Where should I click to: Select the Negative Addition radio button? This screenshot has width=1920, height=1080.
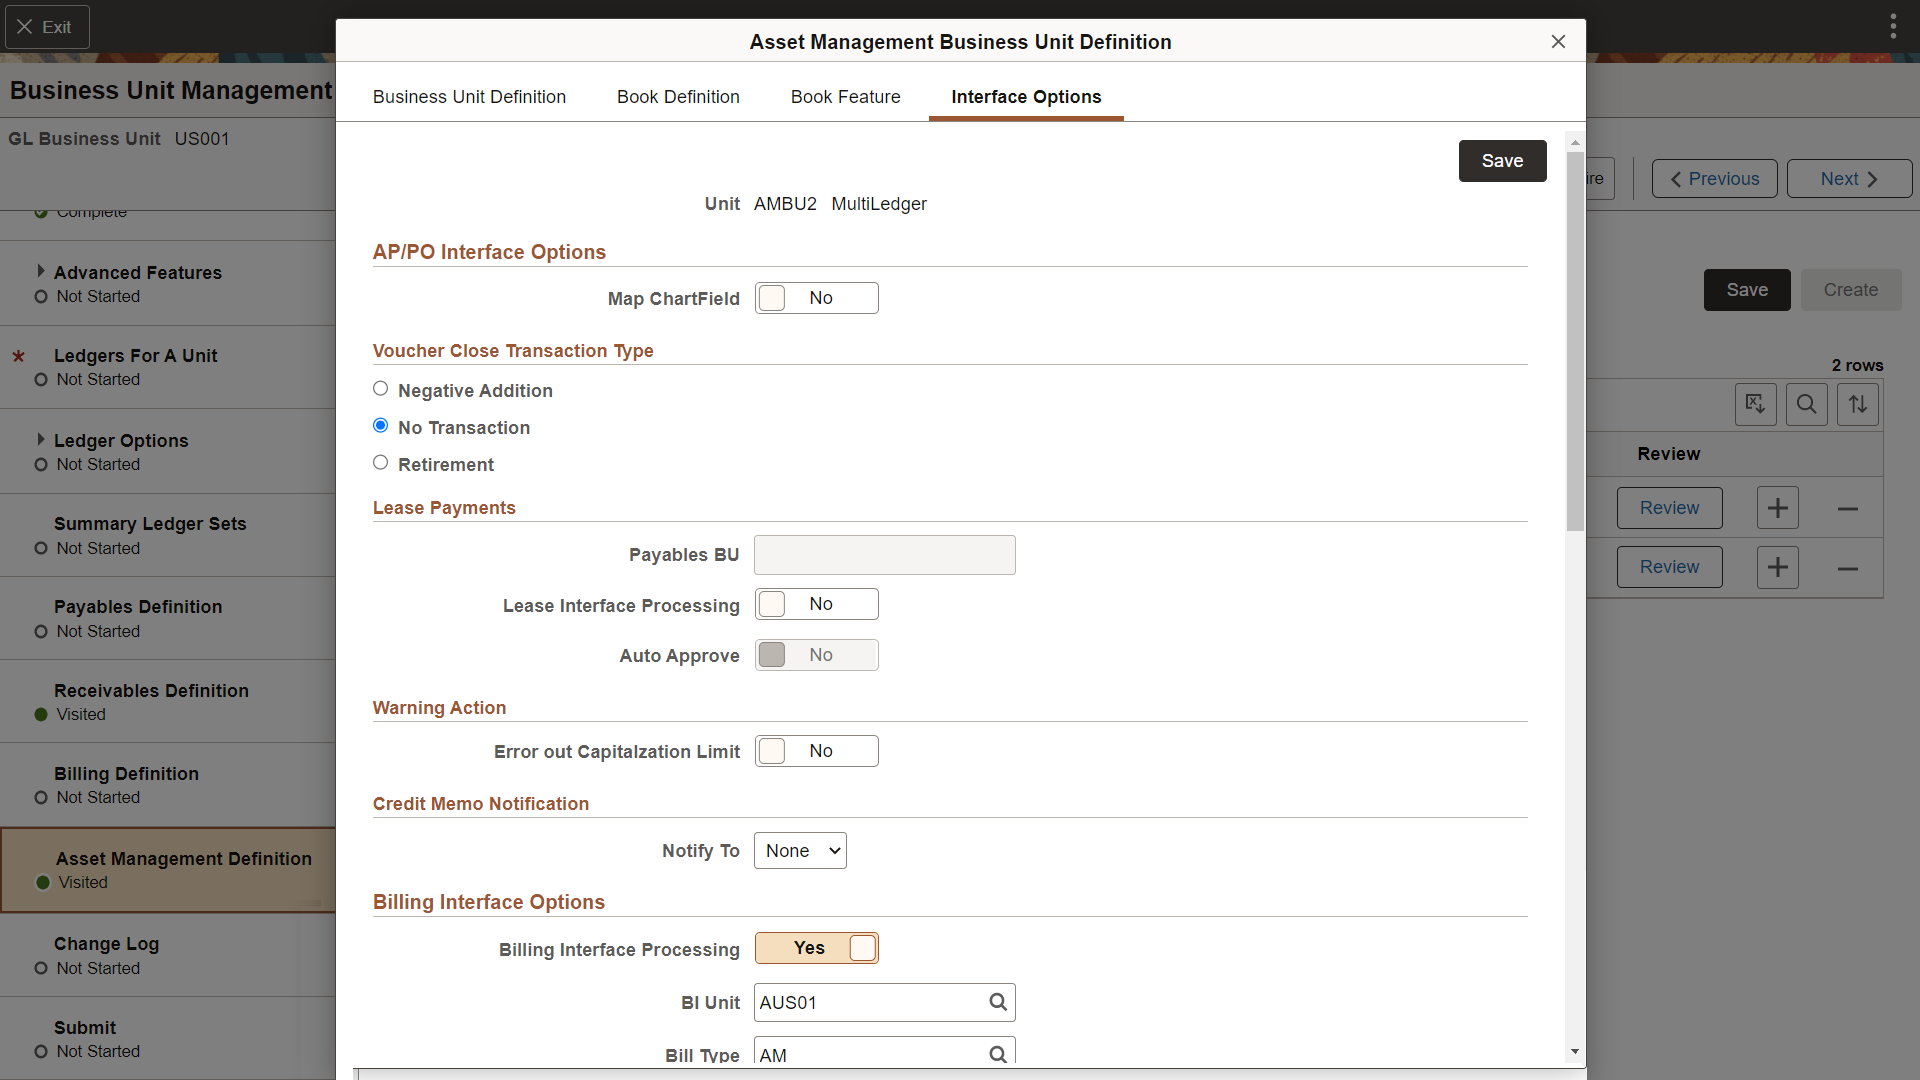point(381,388)
